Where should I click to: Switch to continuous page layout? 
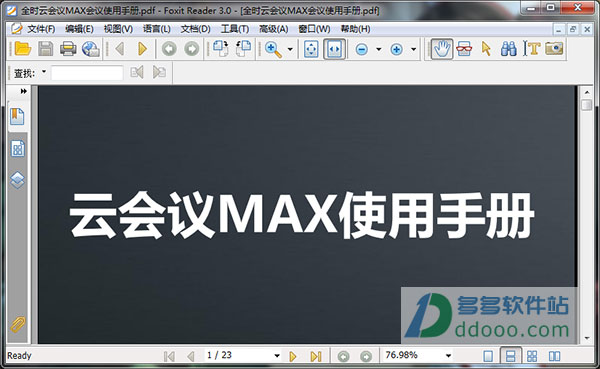coord(510,356)
